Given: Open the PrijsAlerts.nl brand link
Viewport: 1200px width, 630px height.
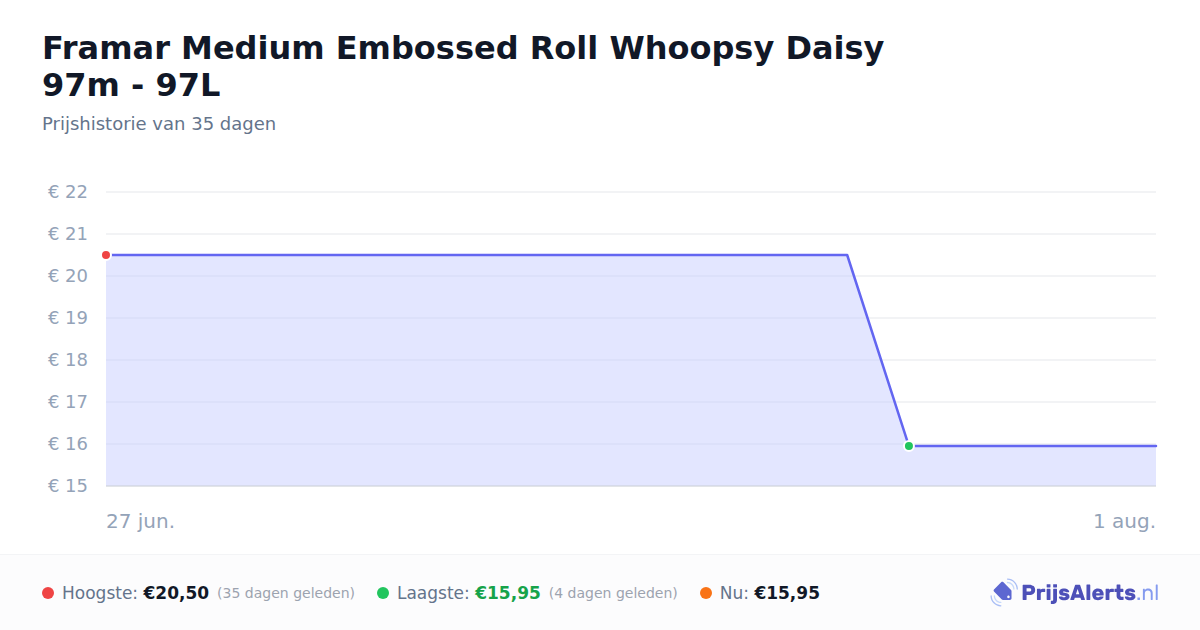Looking at the screenshot, I should (1075, 593).
